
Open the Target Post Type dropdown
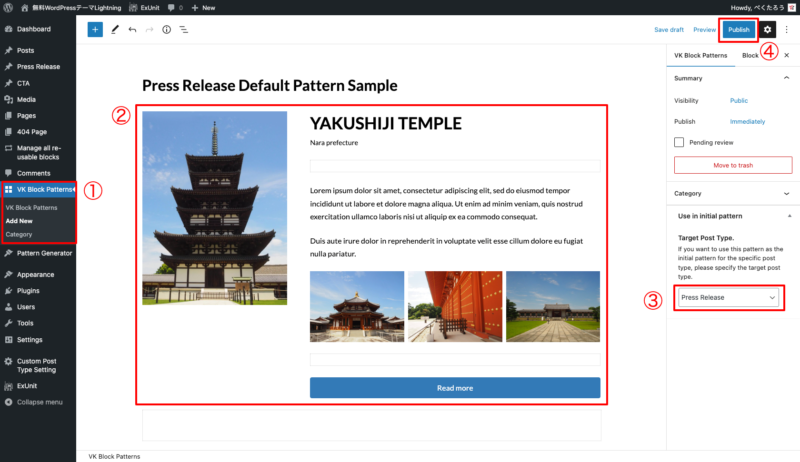pyautogui.click(x=728, y=297)
